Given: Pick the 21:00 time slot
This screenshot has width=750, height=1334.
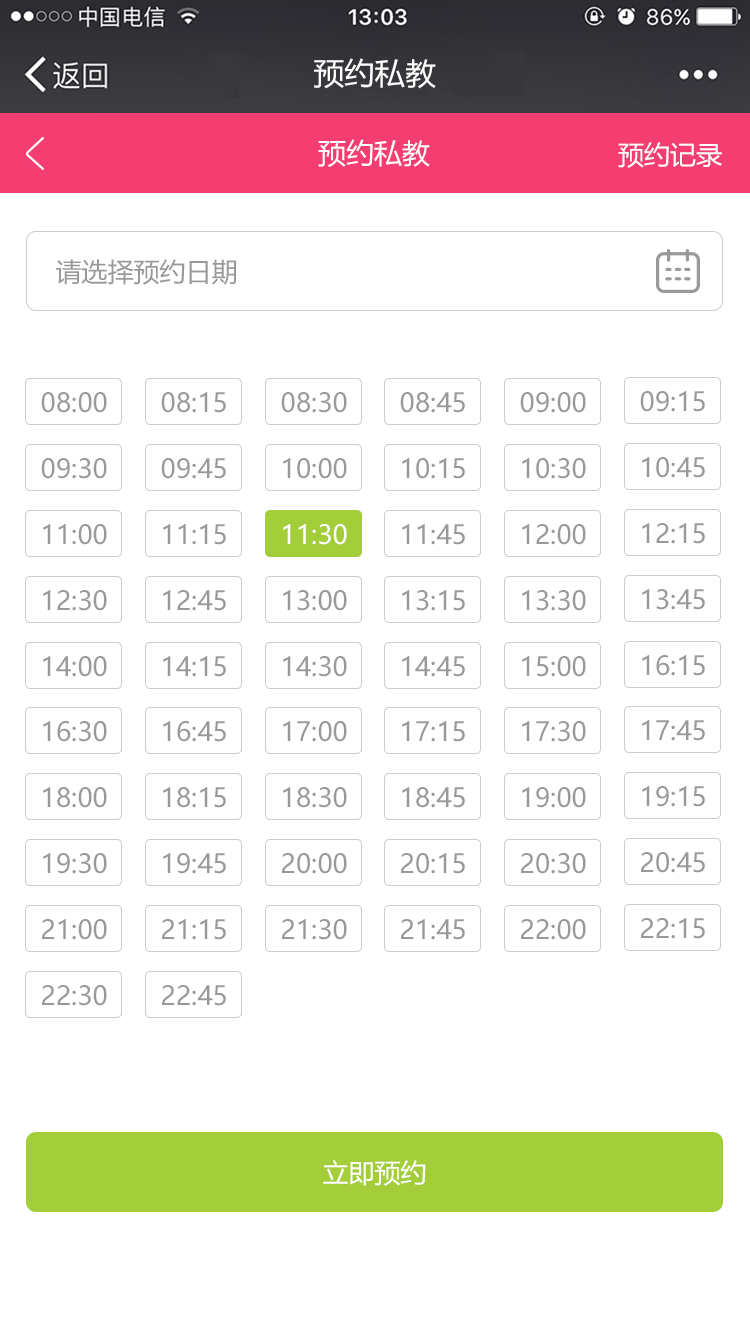Looking at the screenshot, I should pos(73,928).
